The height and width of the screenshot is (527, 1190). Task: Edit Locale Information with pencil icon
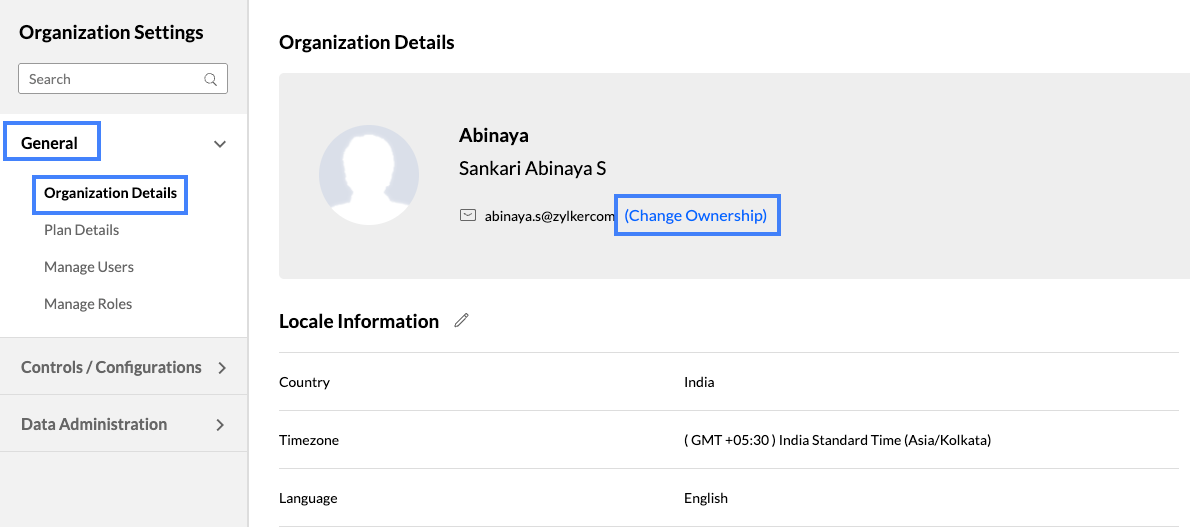(461, 321)
